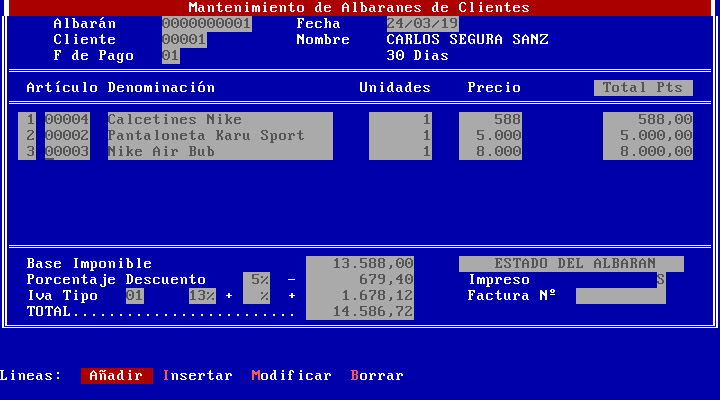Click article code 00004 in line 1
720x400 pixels.
(68, 119)
